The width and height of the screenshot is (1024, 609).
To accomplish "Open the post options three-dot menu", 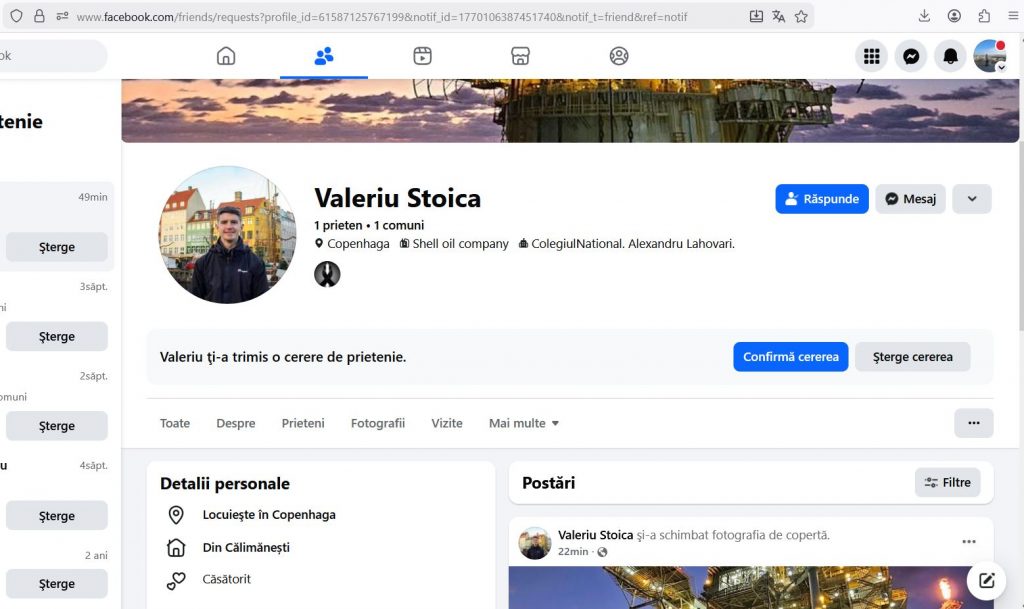I will [968, 542].
